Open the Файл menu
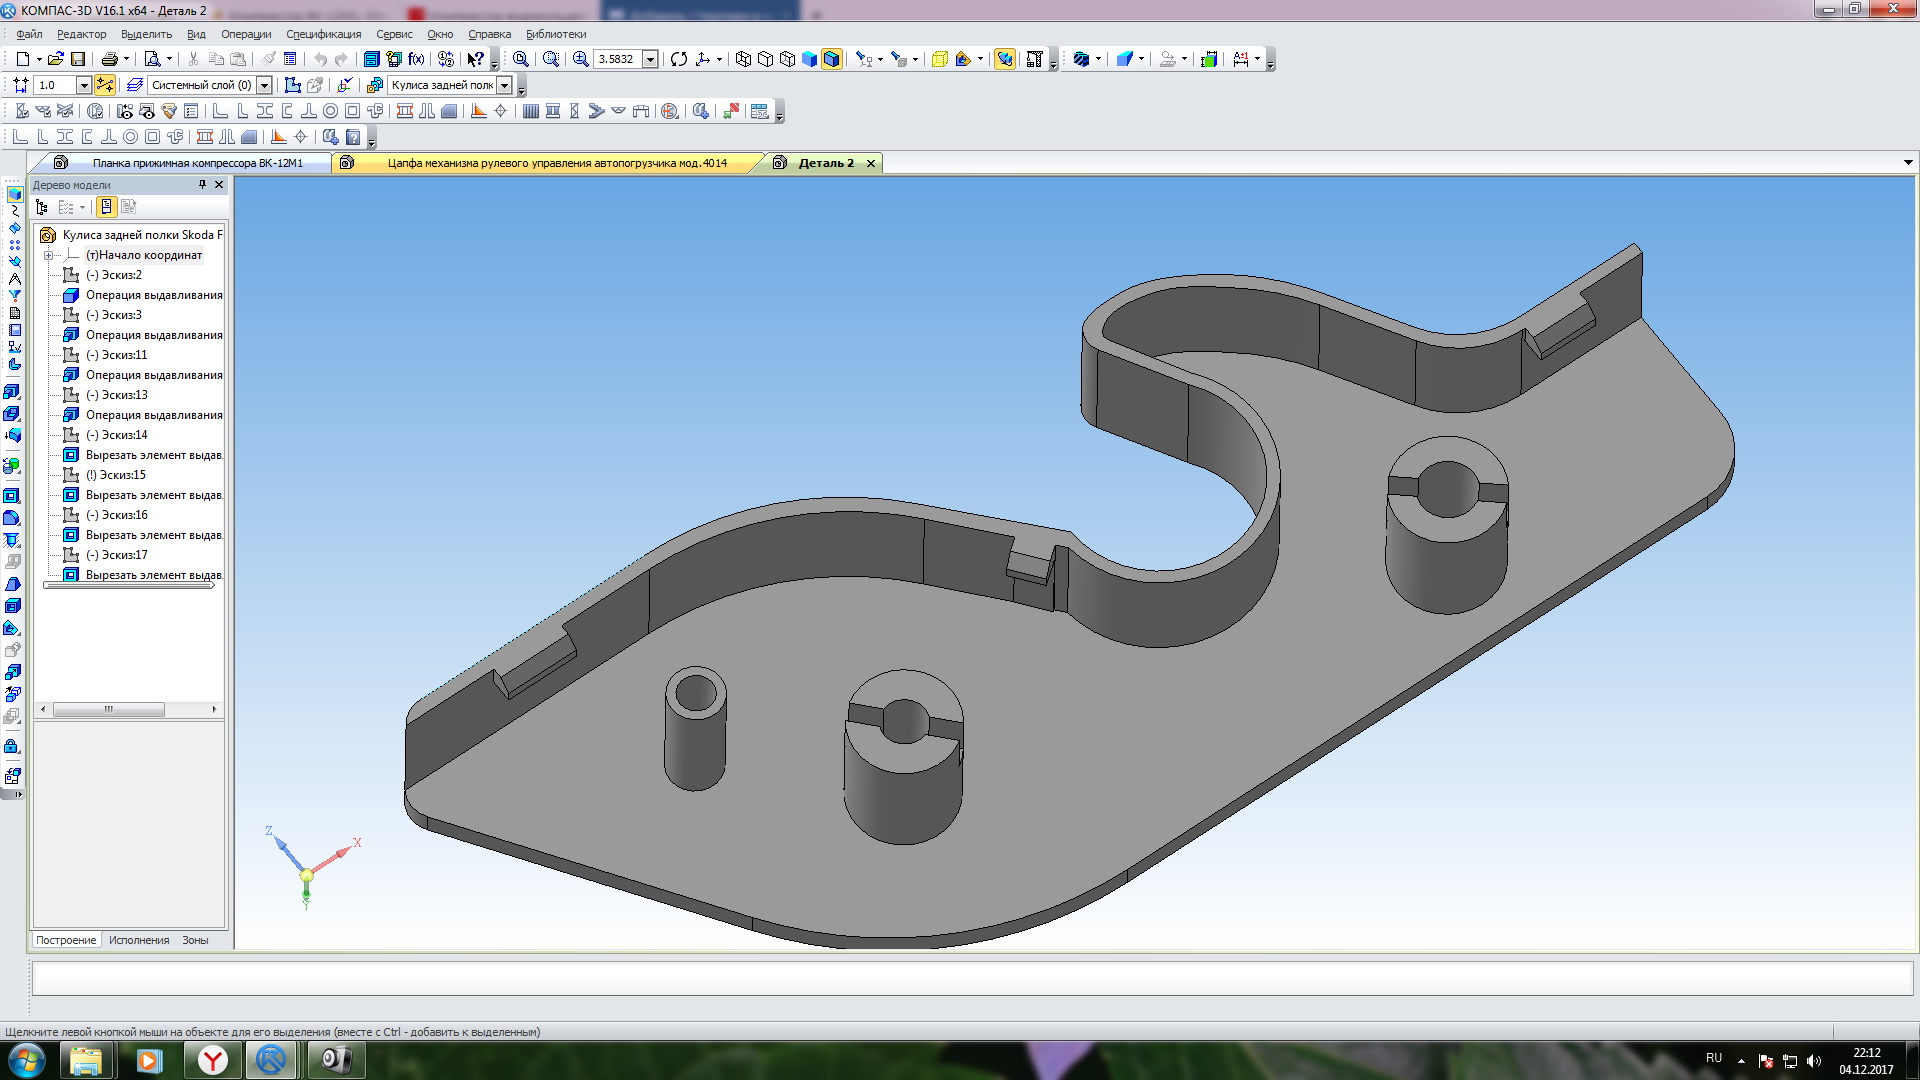This screenshot has height=1080, width=1920. [29, 34]
